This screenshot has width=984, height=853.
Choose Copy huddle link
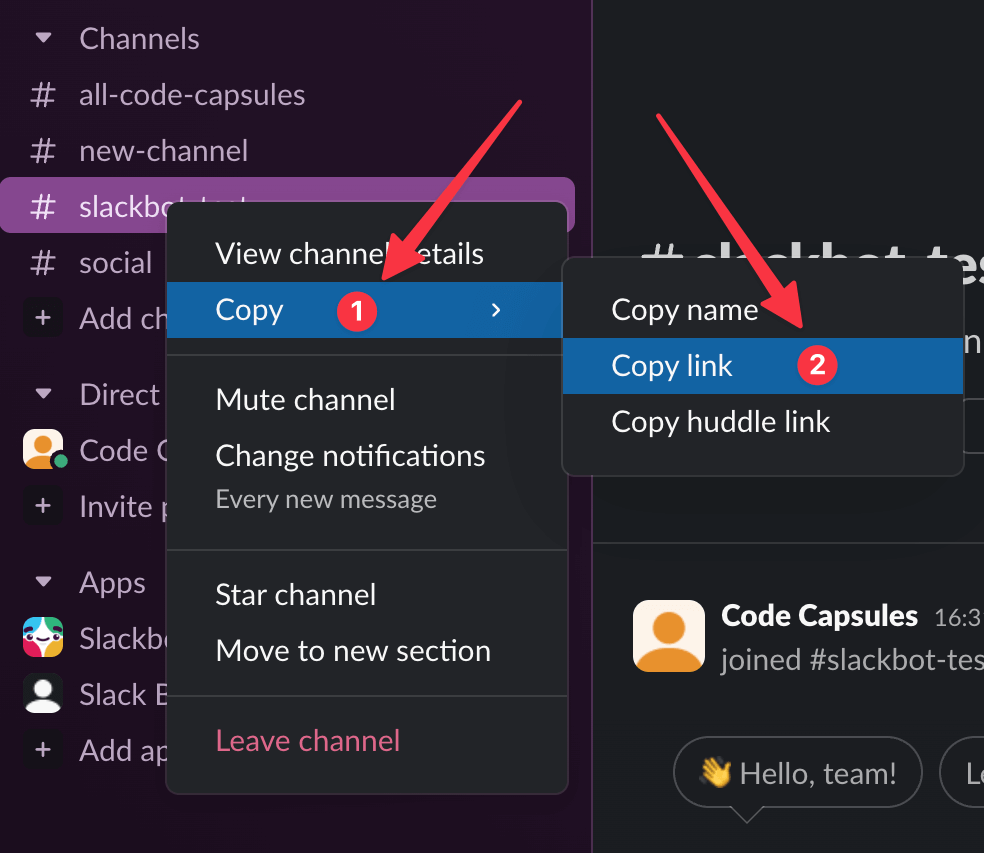pos(721,422)
